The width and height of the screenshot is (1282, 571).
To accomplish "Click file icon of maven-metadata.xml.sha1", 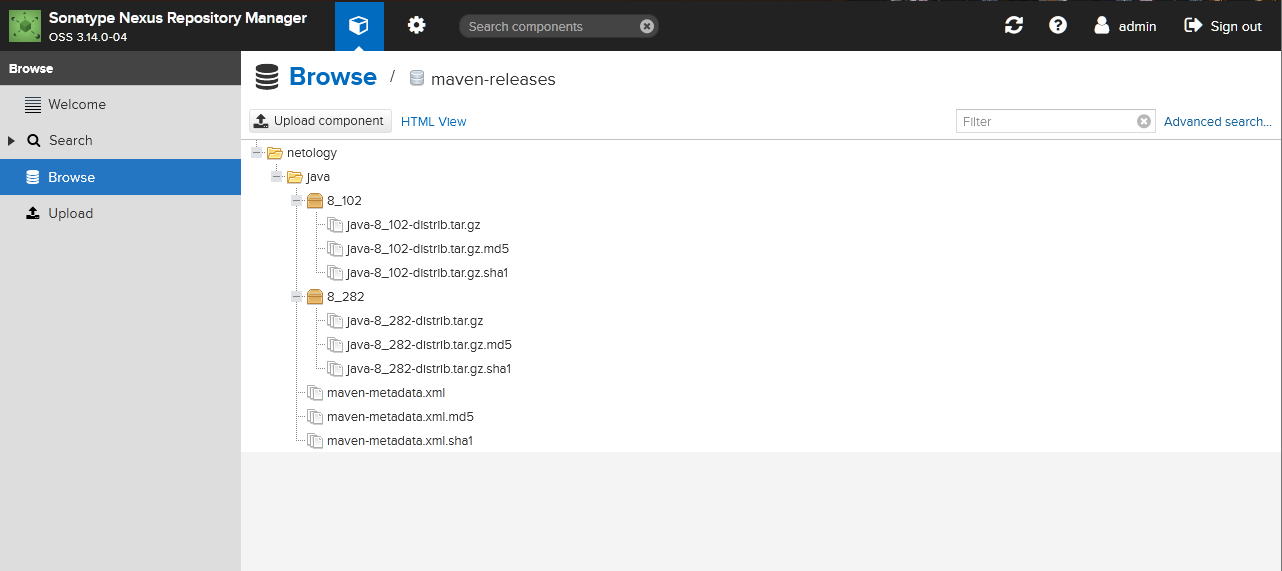I will coord(315,441).
